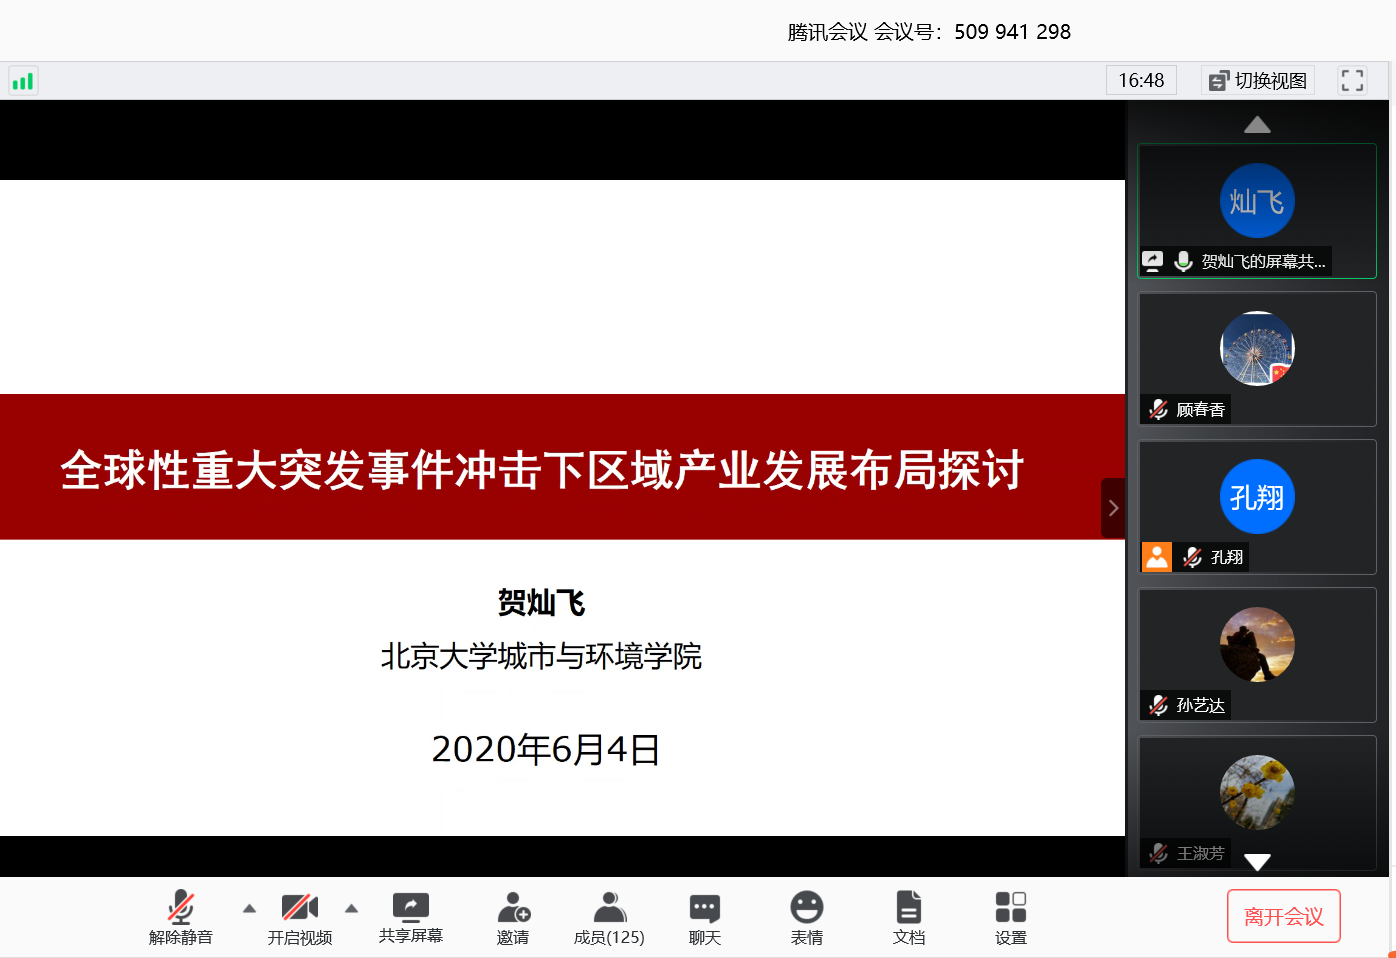The height and width of the screenshot is (958, 1396).
Task: Enter full screen mode
Action: pyautogui.click(x=1352, y=81)
